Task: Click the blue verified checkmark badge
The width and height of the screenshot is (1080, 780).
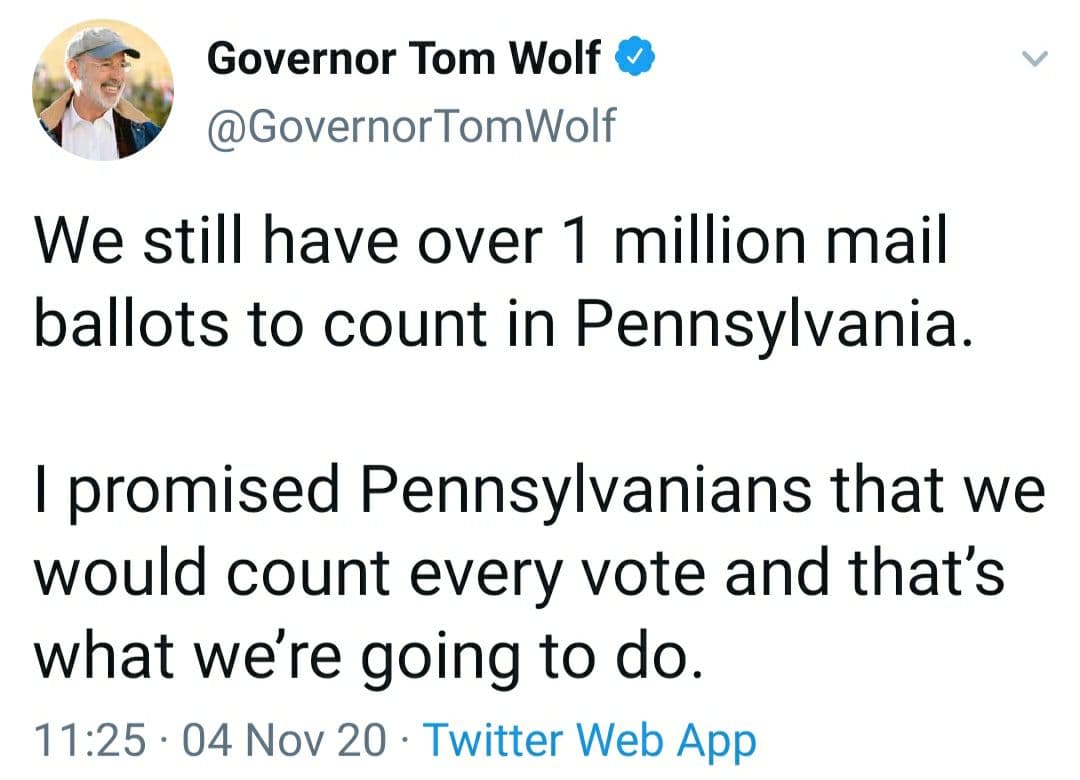Action: (633, 59)
